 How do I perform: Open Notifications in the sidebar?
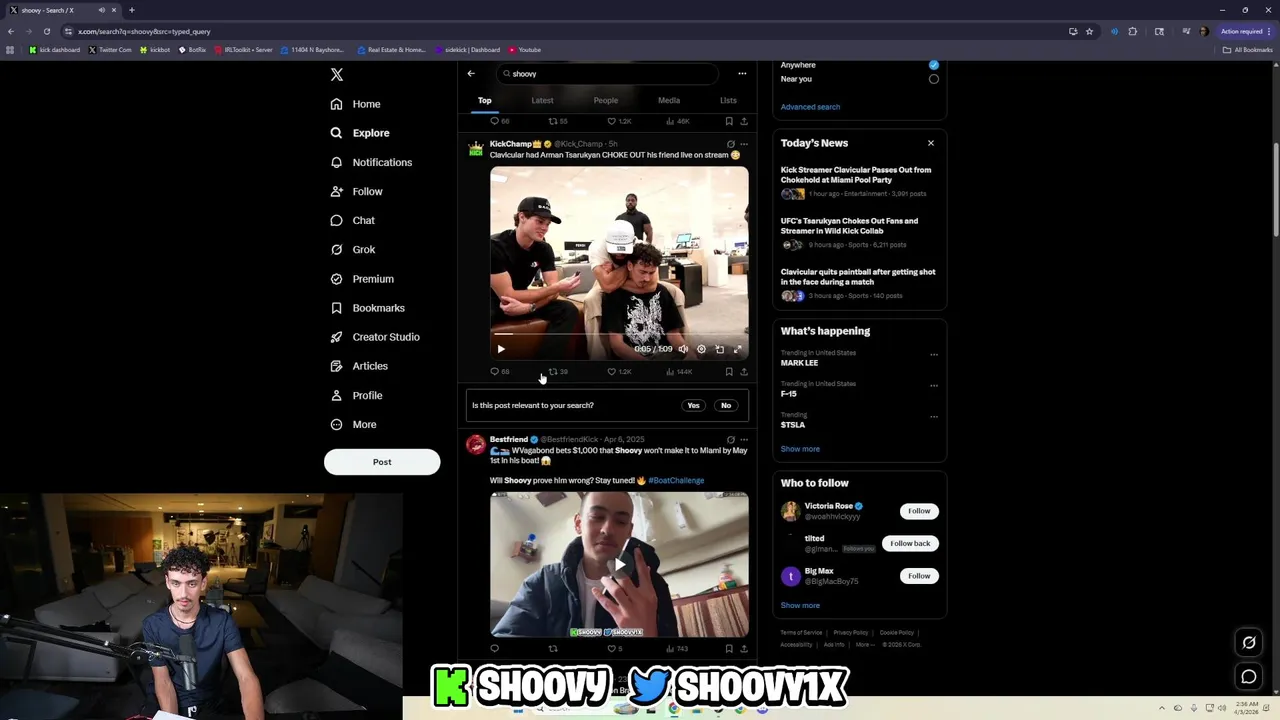(x=371, y=162)
